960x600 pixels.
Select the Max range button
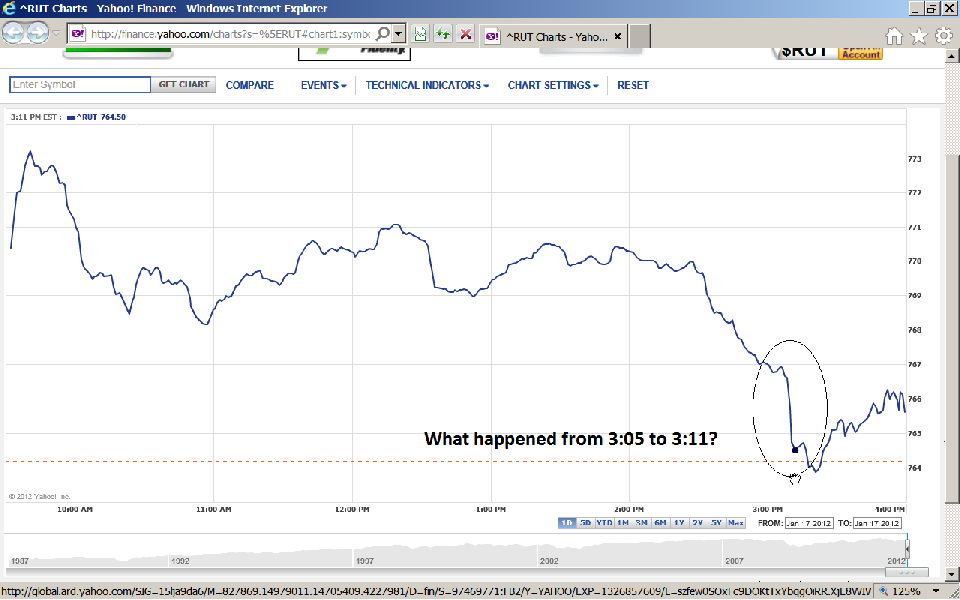pos(736,523)
